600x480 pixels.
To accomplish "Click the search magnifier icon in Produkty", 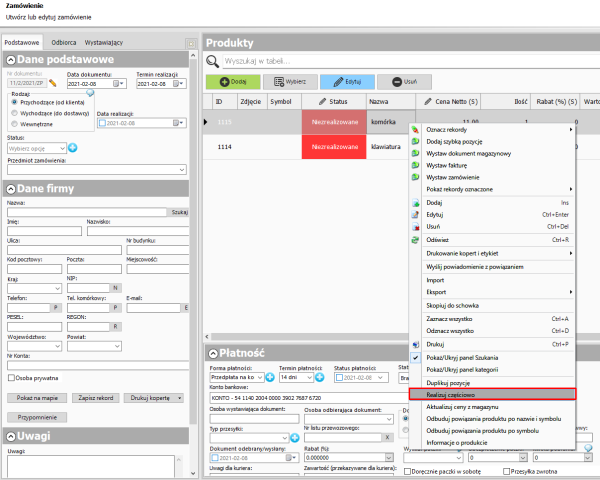I will point(212,61).
